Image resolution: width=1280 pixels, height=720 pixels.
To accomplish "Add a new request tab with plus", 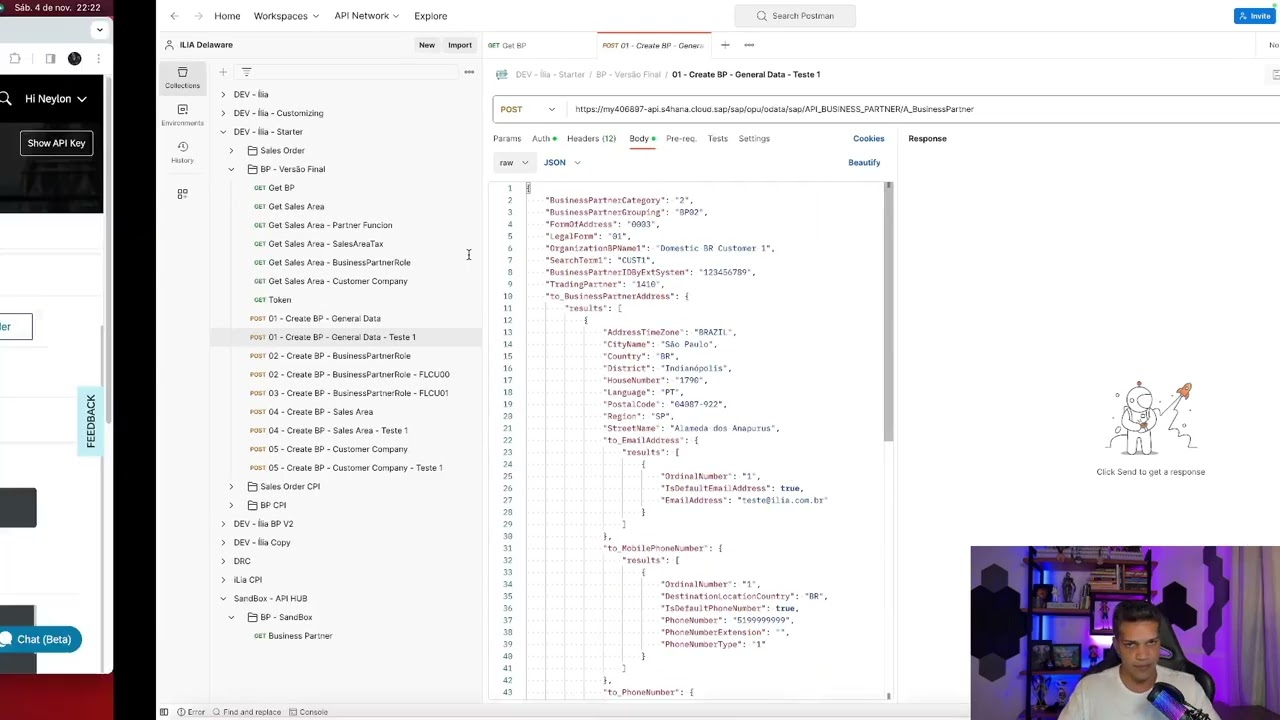I will coord(725,45).
